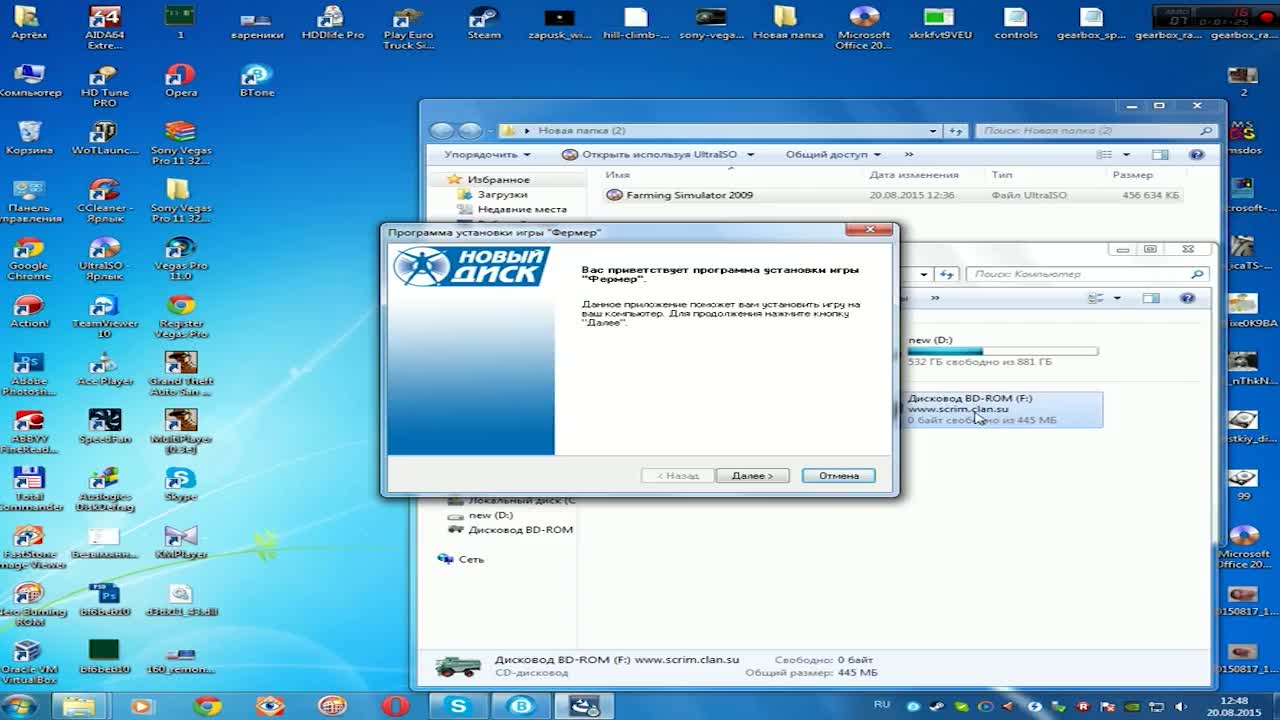This screenshot has height=720, width=1280.
Task: Open the HDDlife Pro desktop icon
Action: (x=333, y=23)
